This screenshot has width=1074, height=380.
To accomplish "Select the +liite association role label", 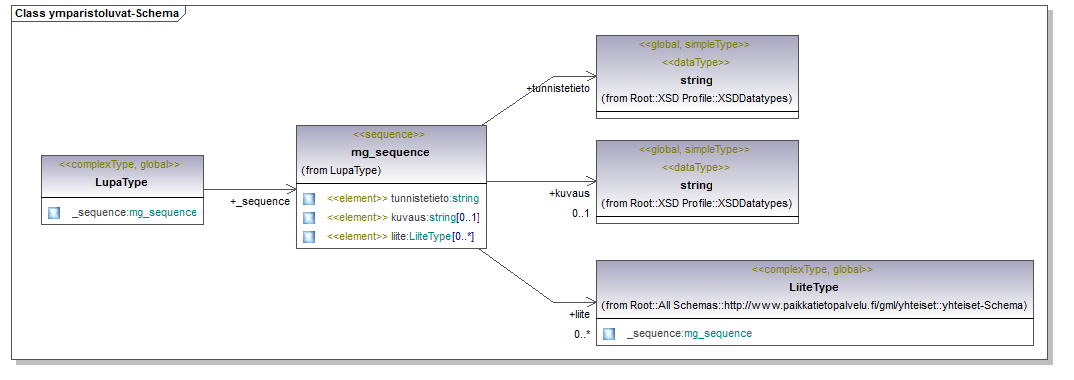I will [x=579, y=315].
